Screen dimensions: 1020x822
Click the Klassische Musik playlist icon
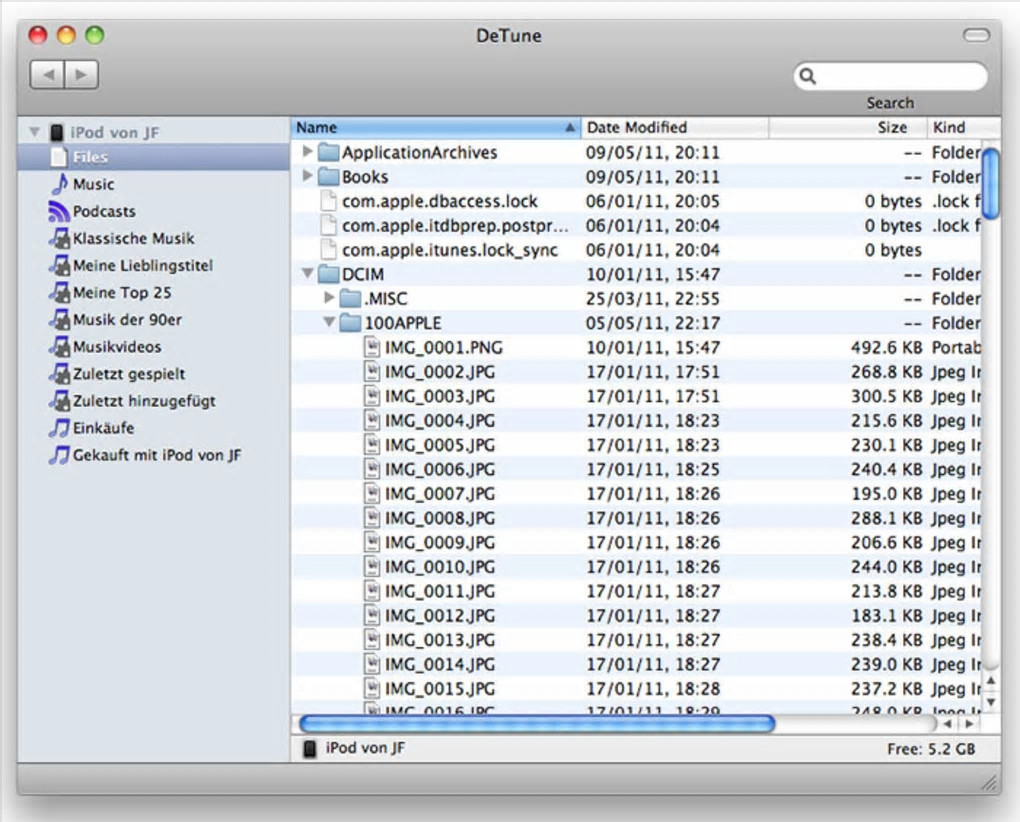click(x=59, y=239)
